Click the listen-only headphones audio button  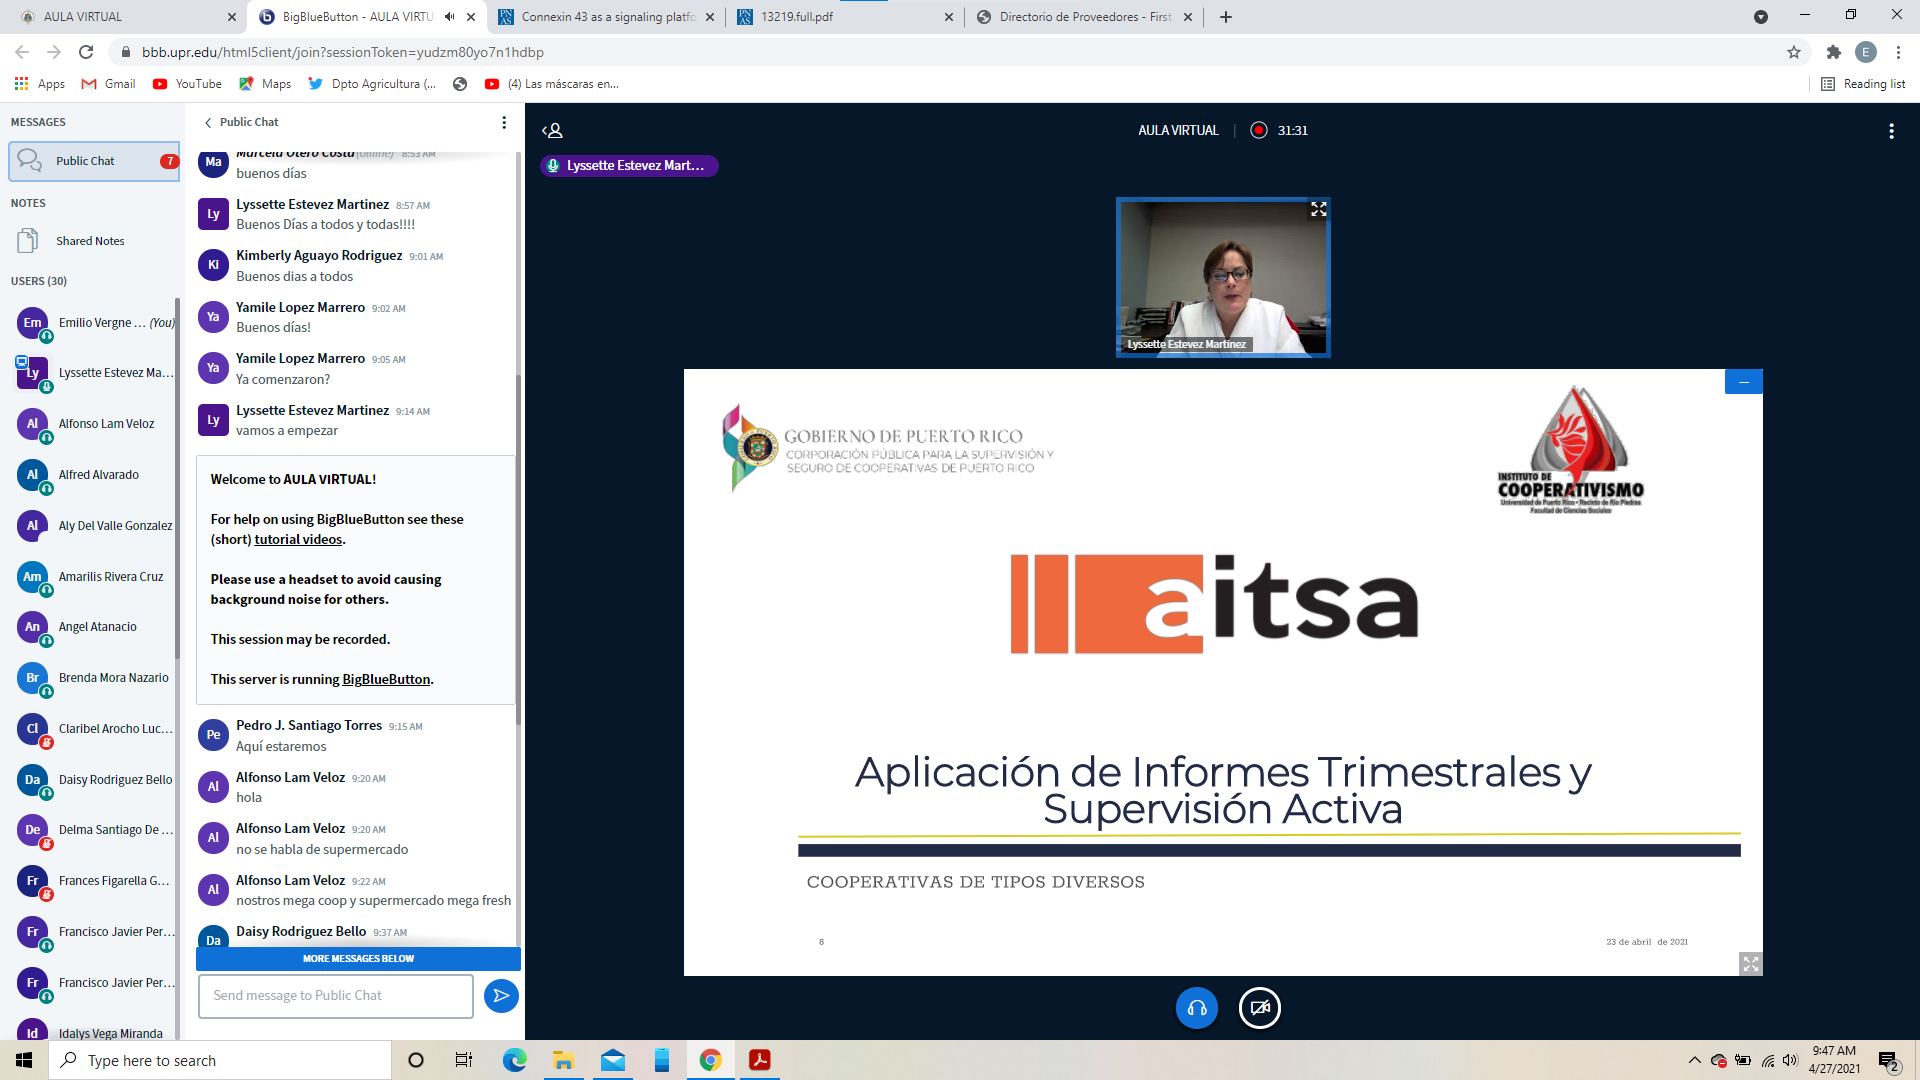(1196, 1008)
